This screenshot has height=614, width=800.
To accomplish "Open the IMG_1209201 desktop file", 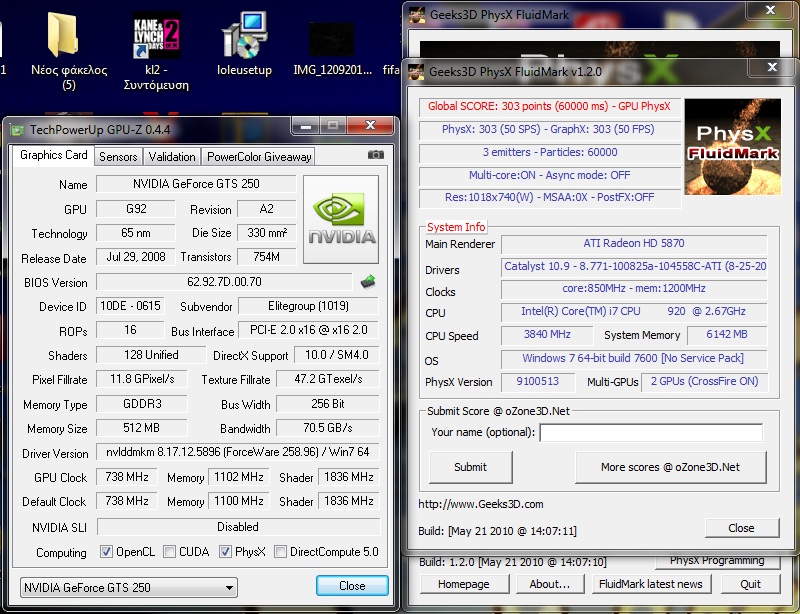I will pos(332,39).
